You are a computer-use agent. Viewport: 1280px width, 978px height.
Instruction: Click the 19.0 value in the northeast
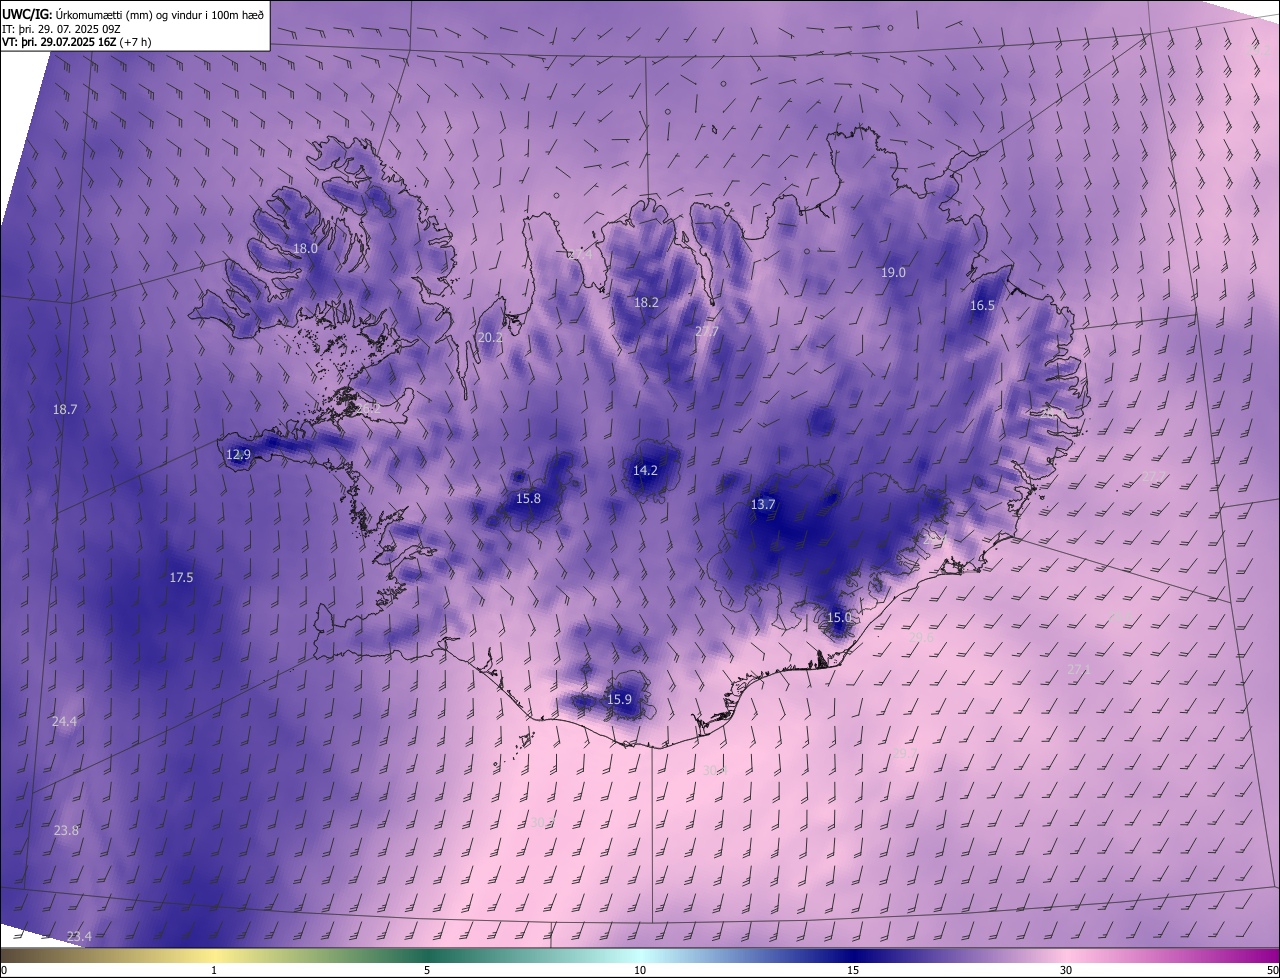point(893,272)
